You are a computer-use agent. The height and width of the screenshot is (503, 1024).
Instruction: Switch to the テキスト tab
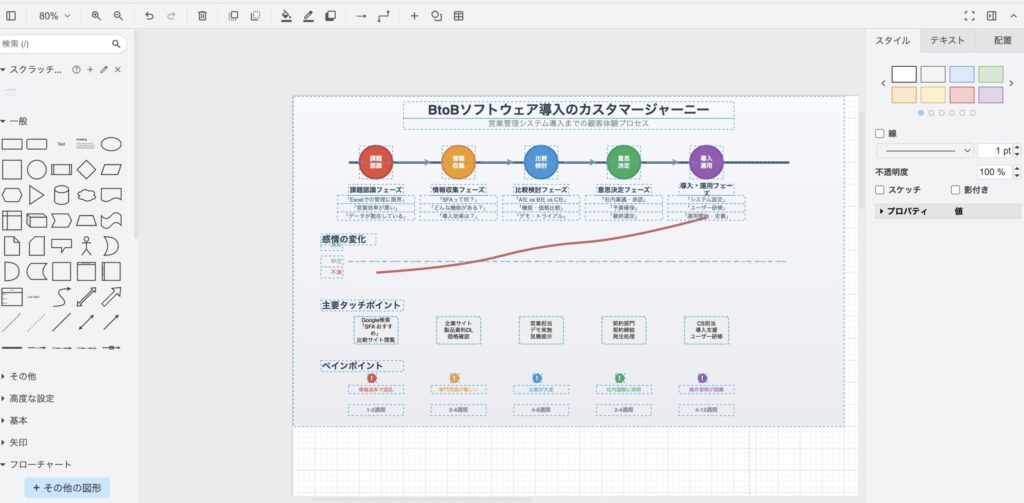[947, 41]
